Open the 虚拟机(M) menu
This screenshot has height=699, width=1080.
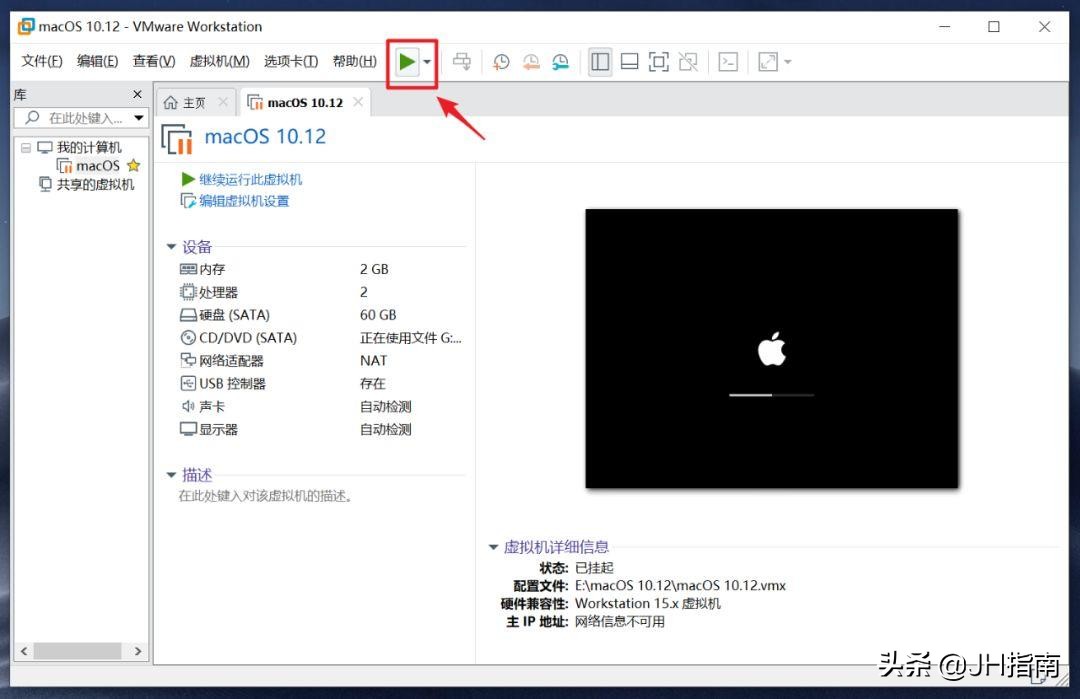[x=219, y=61]
